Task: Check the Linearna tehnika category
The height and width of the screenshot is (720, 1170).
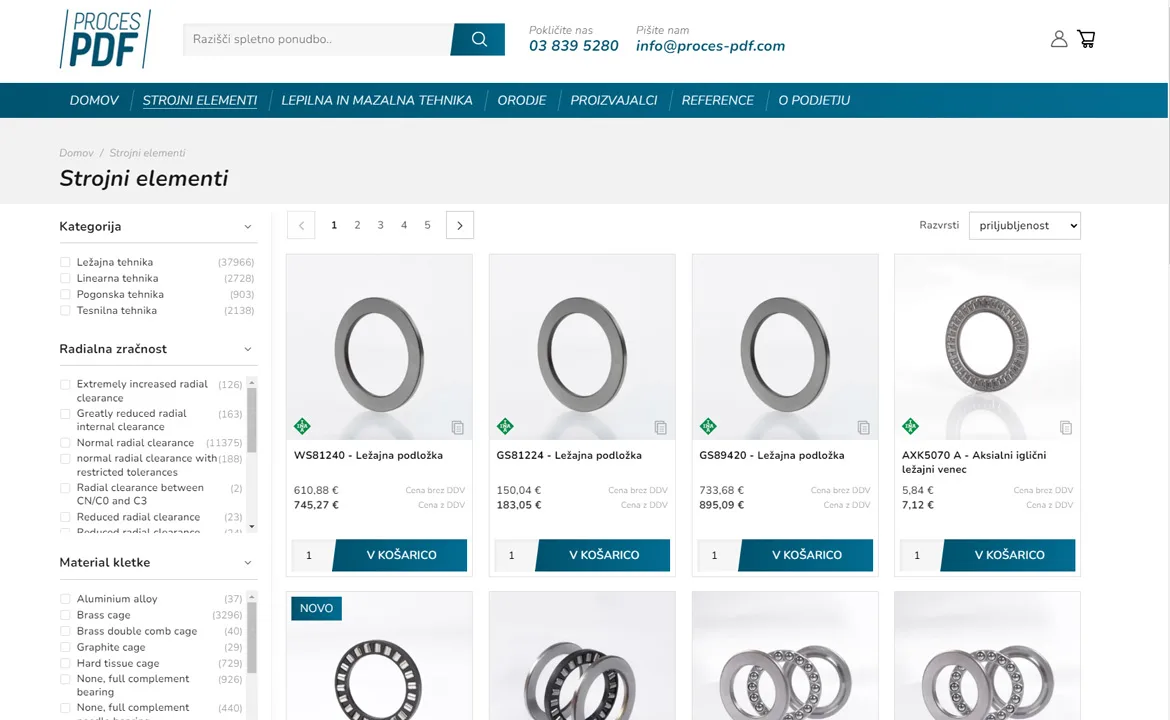Action: click(65, 278)
